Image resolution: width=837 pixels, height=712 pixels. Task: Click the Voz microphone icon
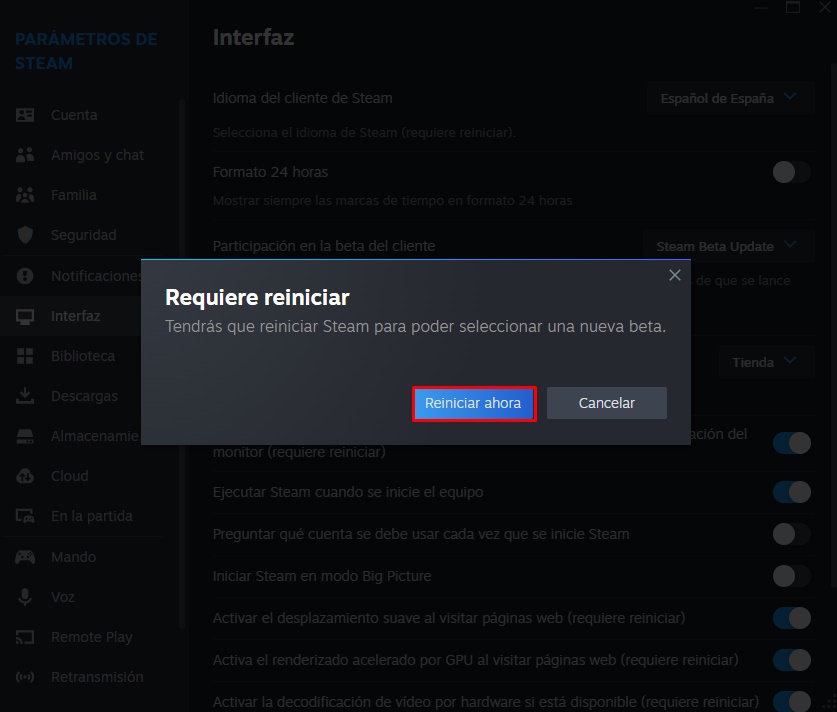(x=25, y=597)
